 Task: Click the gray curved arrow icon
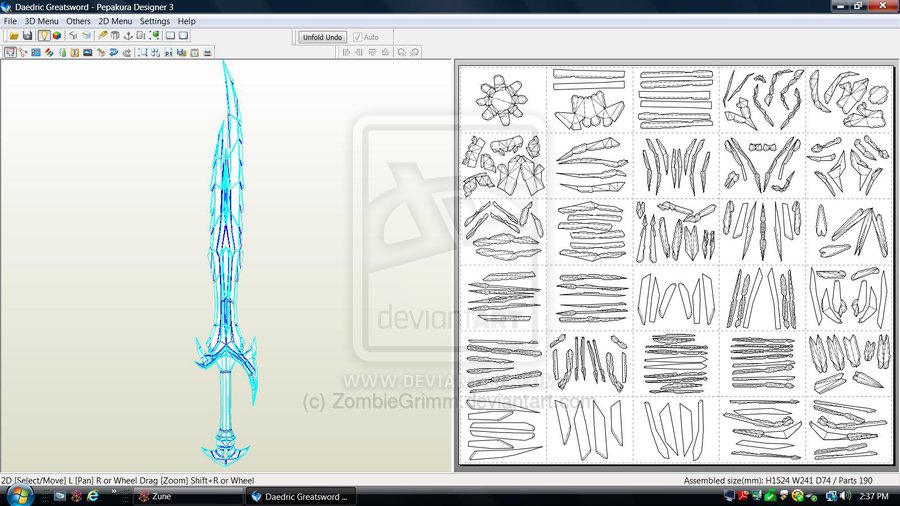point(127,52)
